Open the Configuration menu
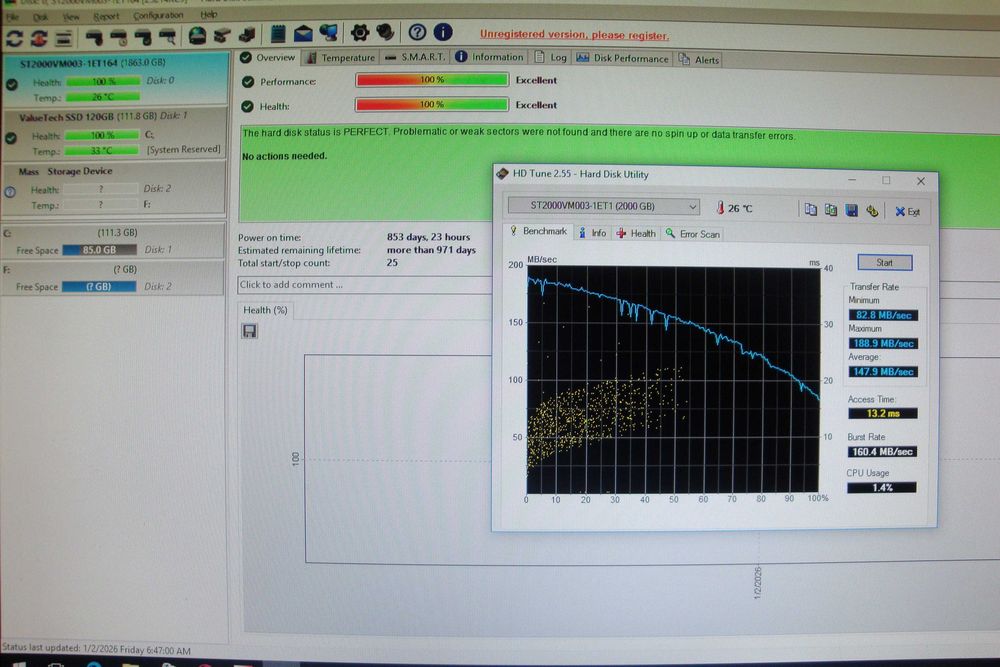Screen dimensions: 1000x667 [158, 15]
